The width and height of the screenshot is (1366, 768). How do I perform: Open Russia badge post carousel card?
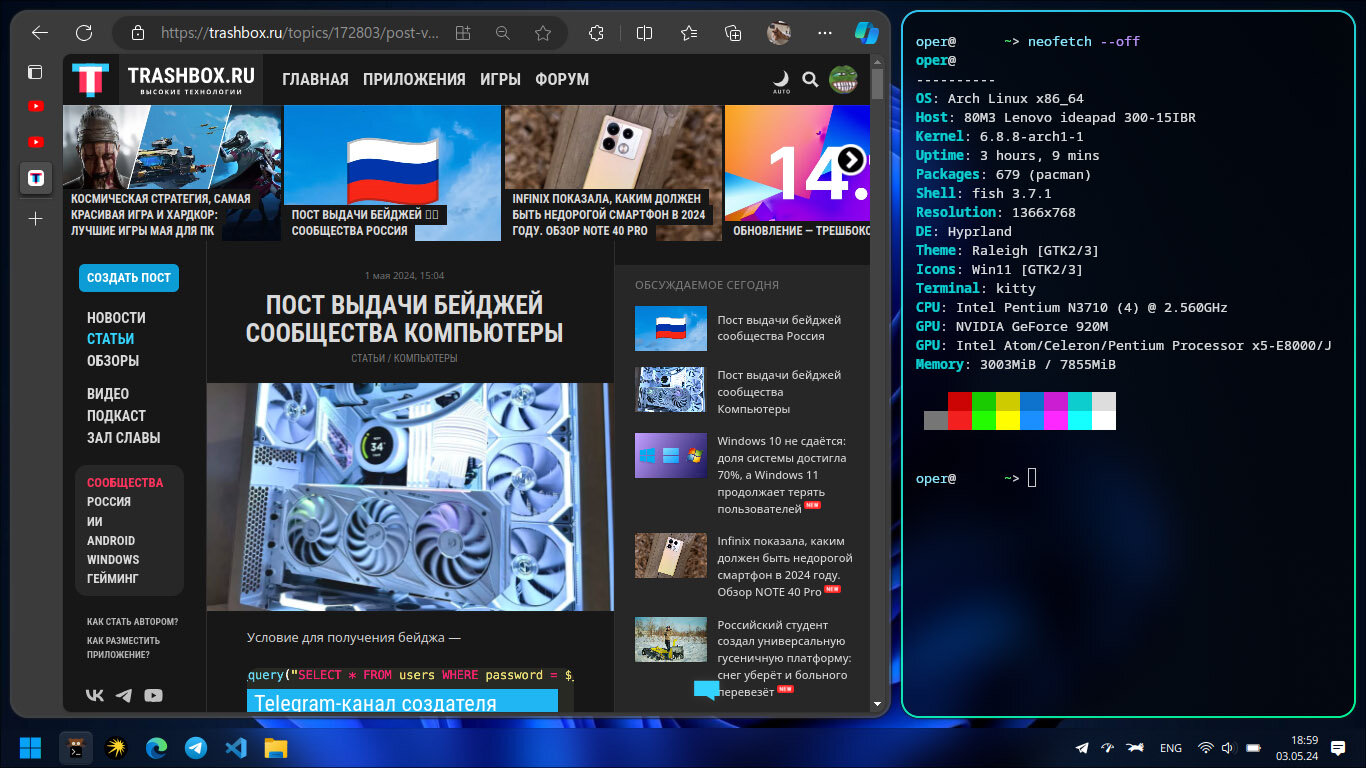coord(392,173)
